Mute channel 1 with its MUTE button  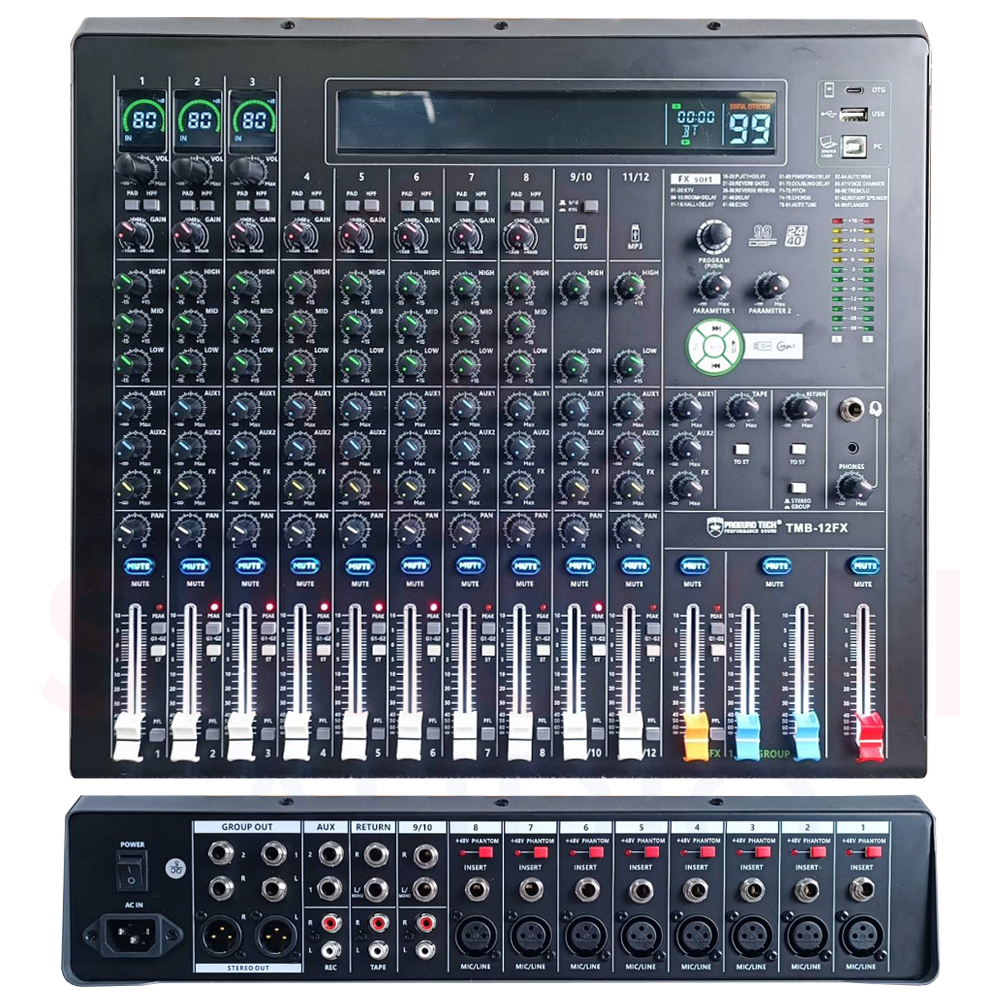point(139,566)
